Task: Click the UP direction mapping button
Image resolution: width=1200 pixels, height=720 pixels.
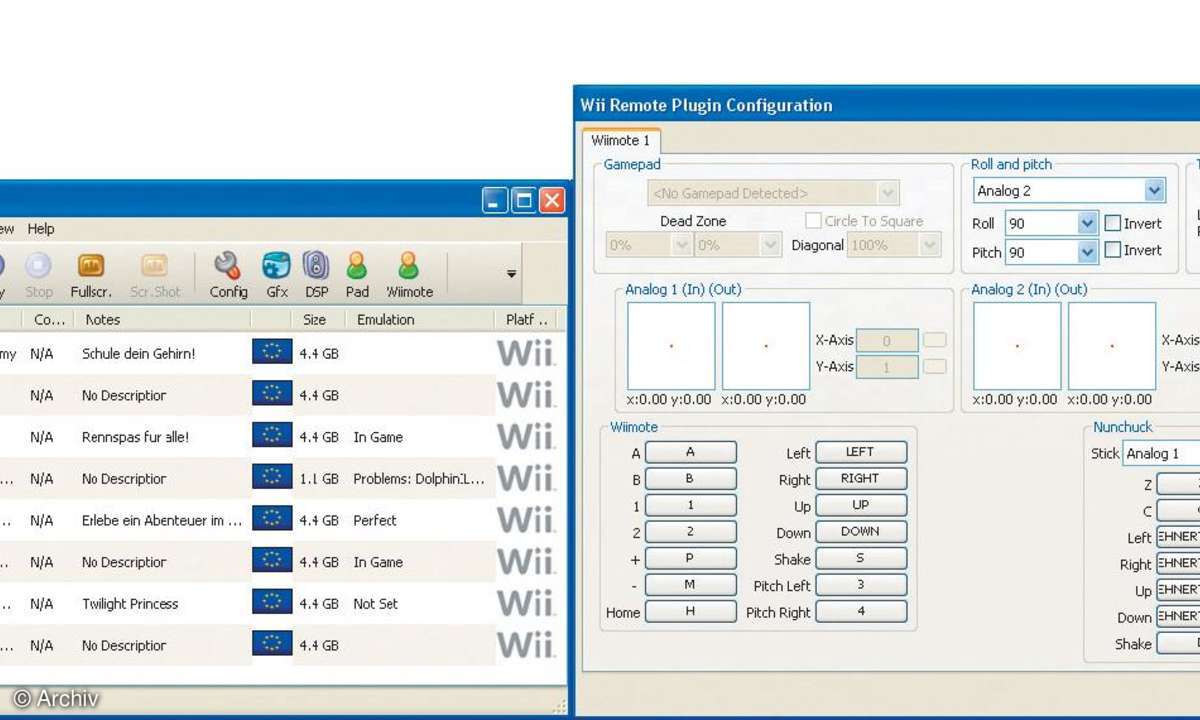Action: pyautogui.click(x=861, y=505)
